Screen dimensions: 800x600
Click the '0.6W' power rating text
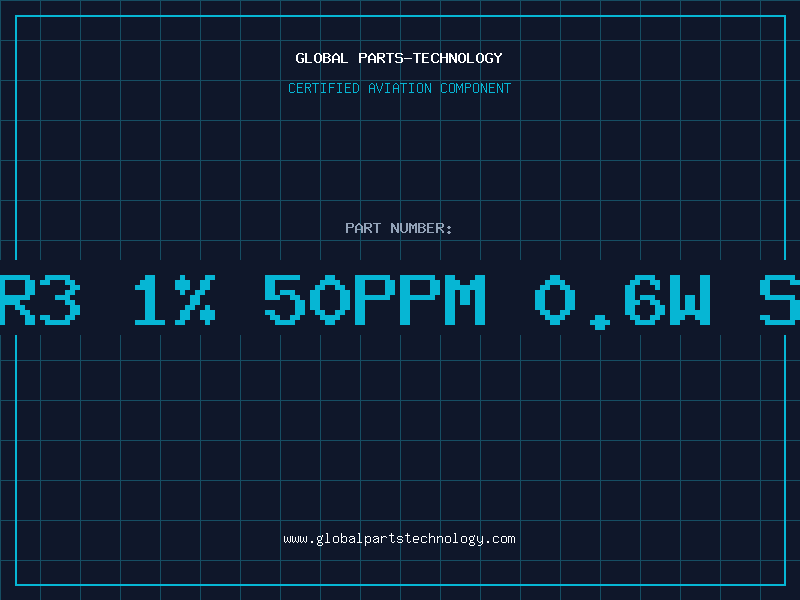pos(622,301)
